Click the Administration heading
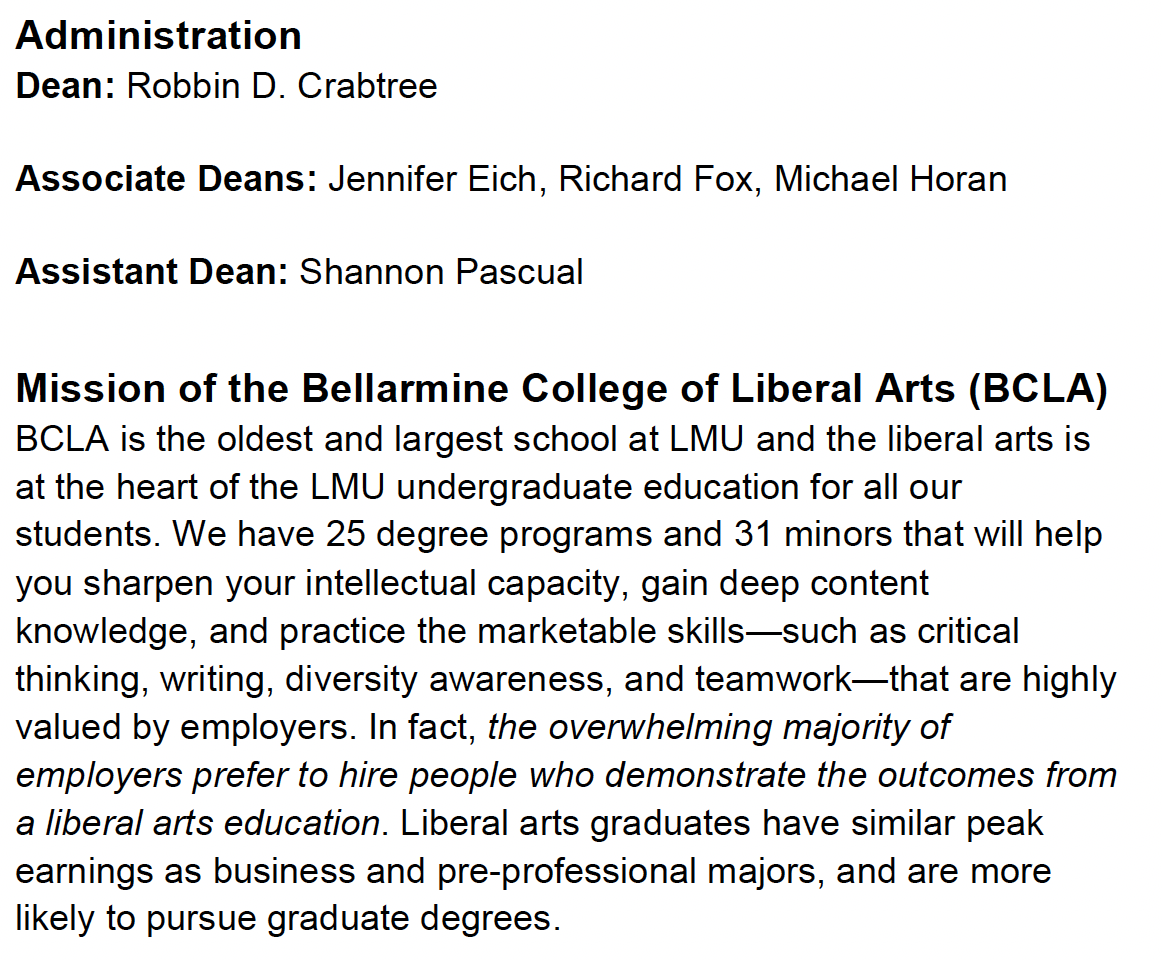 click(159, 36)
